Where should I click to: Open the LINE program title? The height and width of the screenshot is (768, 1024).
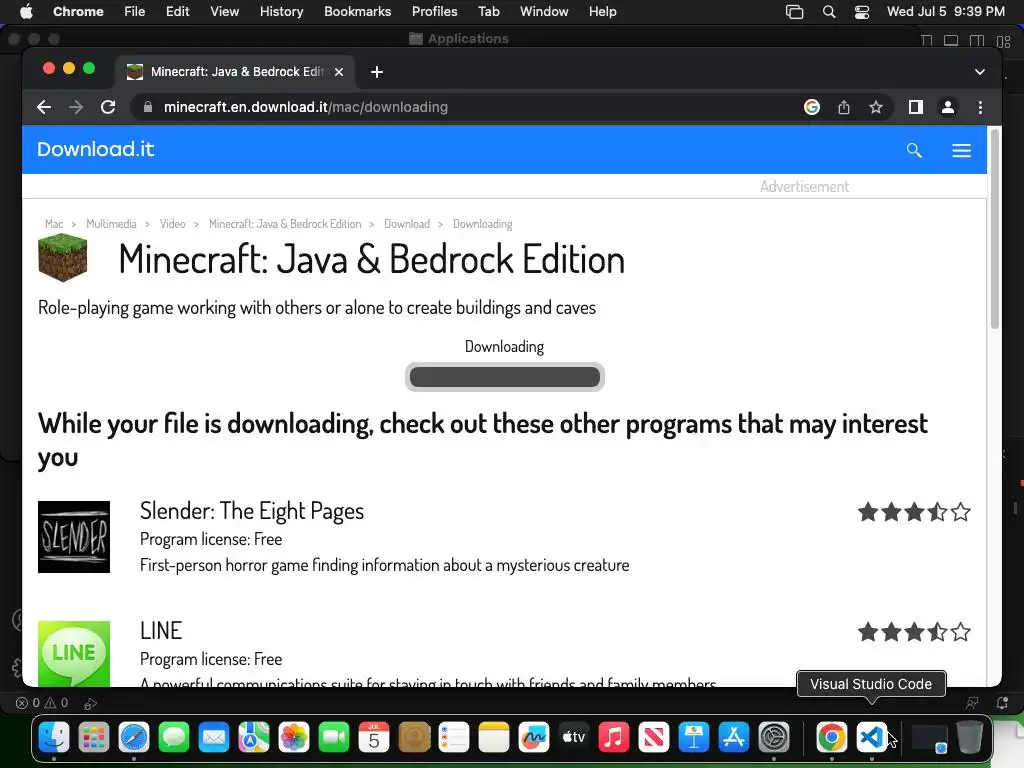pos(161,631)
